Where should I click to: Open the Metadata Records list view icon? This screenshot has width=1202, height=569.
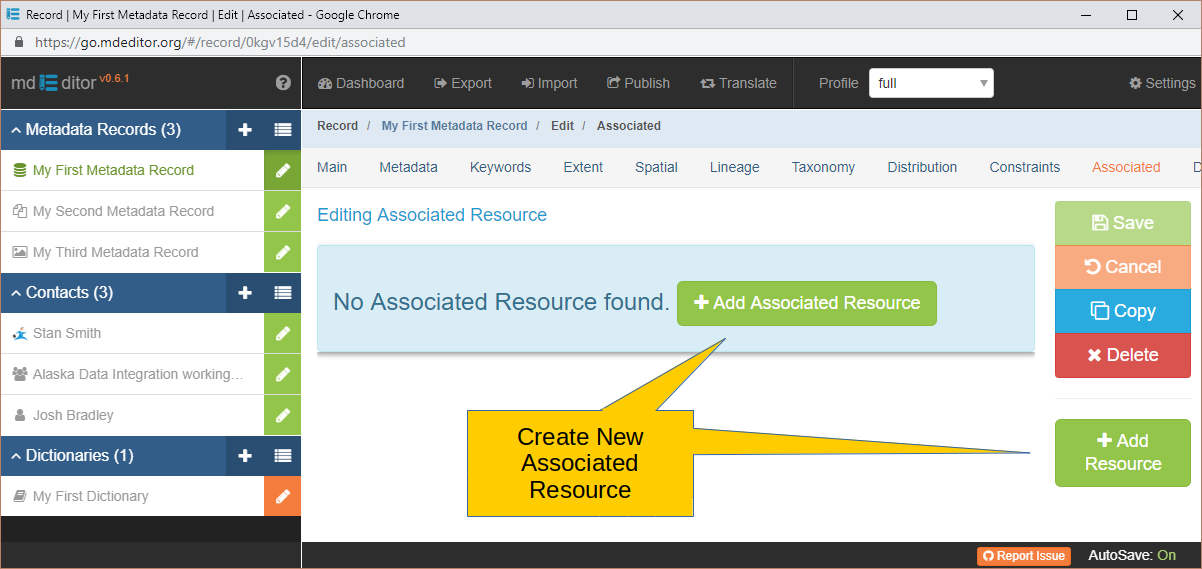(x=283, y=130)
